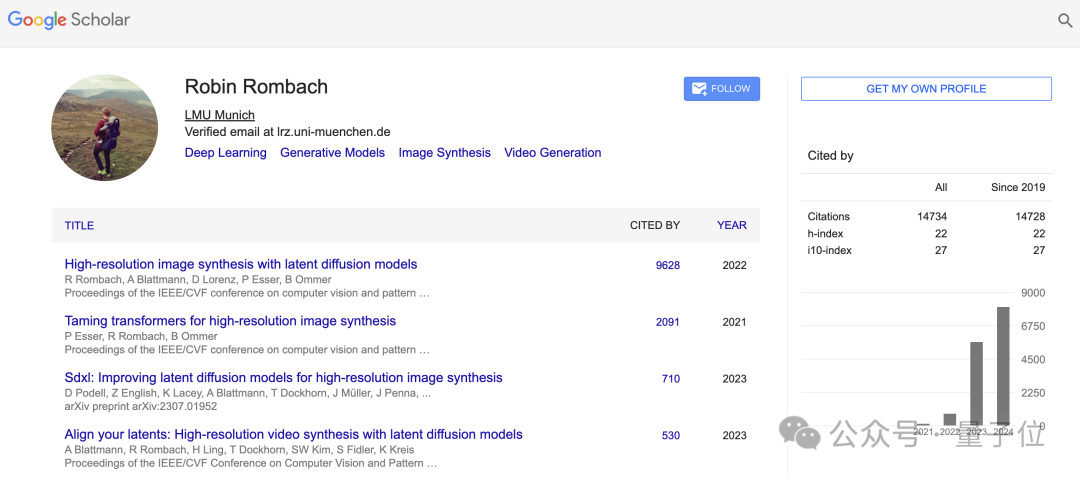
Task: View the 9628 citations link
Action: pyautogui.click(x=667, y=265)
